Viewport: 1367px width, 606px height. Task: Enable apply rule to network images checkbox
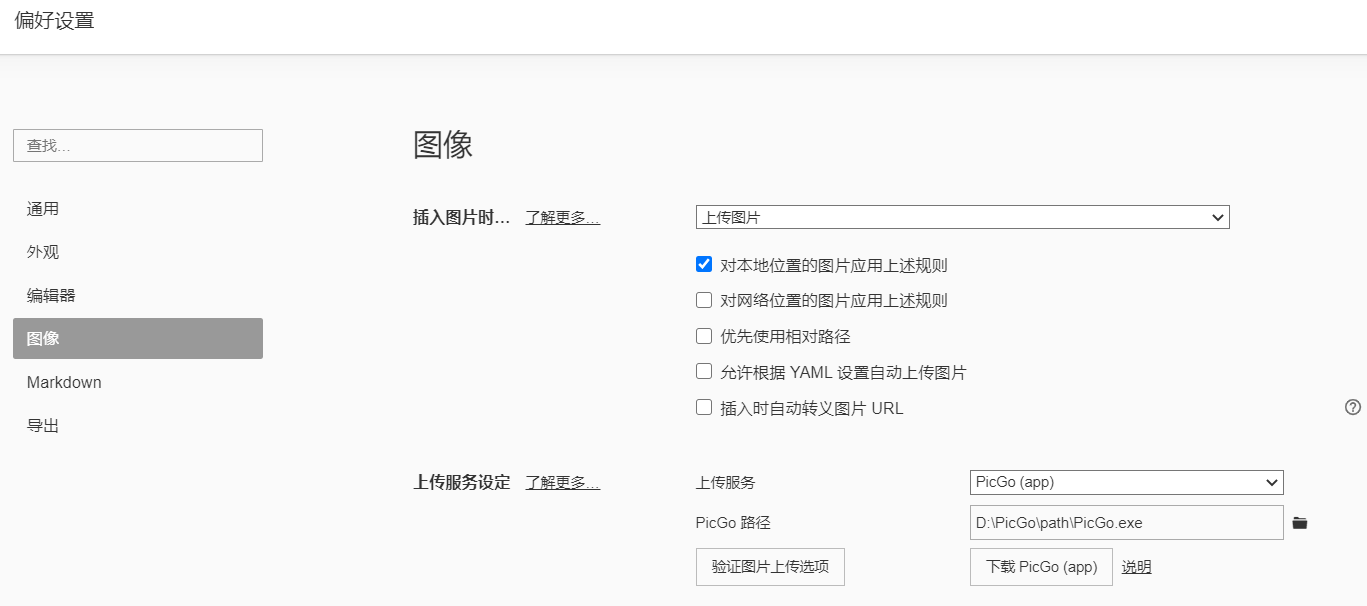(704, 300)
